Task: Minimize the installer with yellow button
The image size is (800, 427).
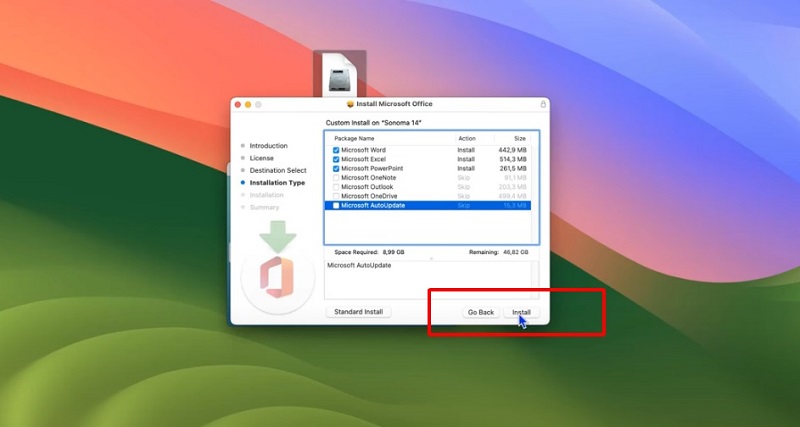Action: (248, 104)
